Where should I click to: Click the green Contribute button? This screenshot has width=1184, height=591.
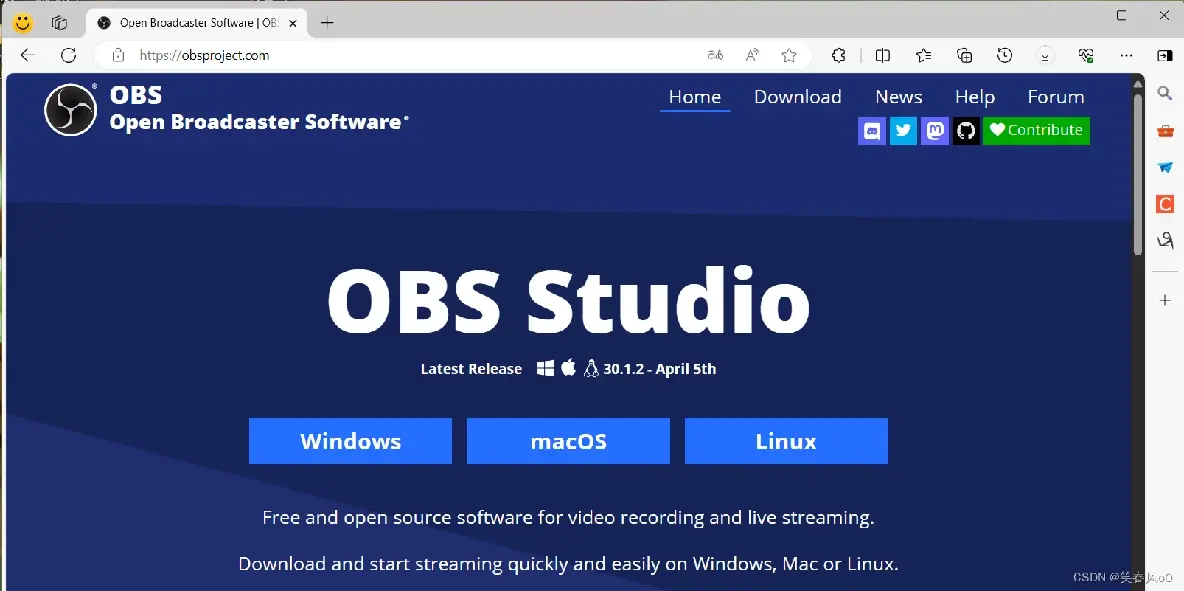[1036, 131]
